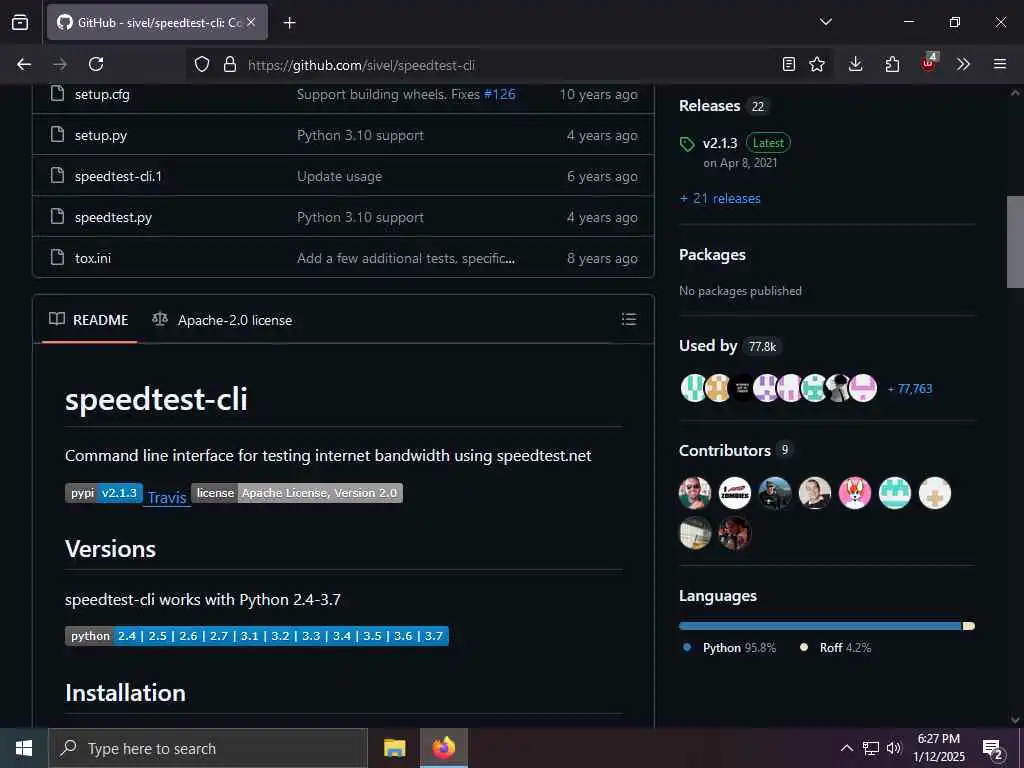Open Firefox View icon in tab bar
Viewport: 1024px width, 768px height.
[x=20, y=22]
